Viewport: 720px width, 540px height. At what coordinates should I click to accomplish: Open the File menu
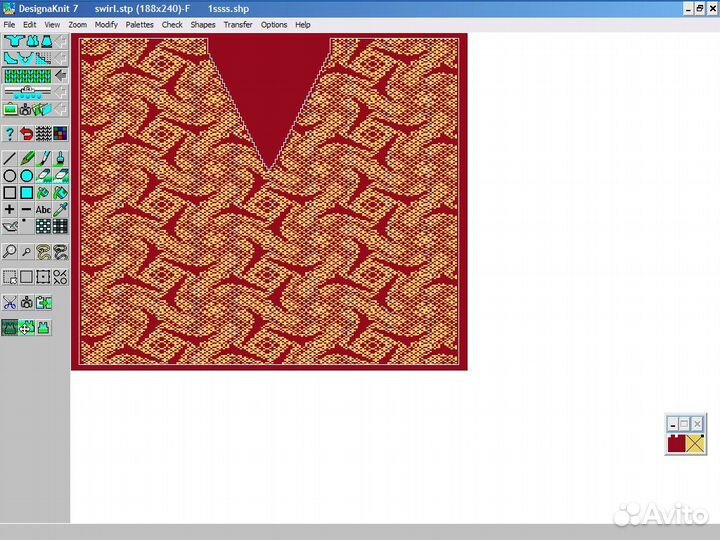[x=9, y=25]
